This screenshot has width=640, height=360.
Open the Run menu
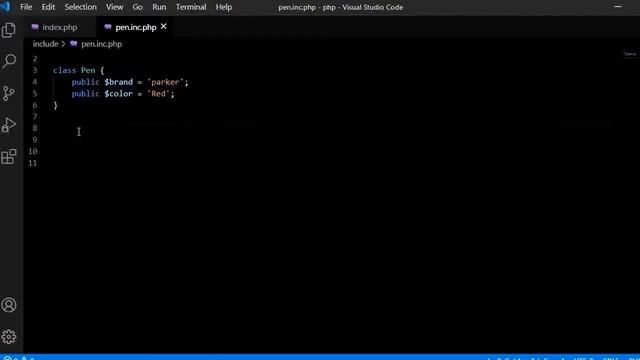coord(159,7)
